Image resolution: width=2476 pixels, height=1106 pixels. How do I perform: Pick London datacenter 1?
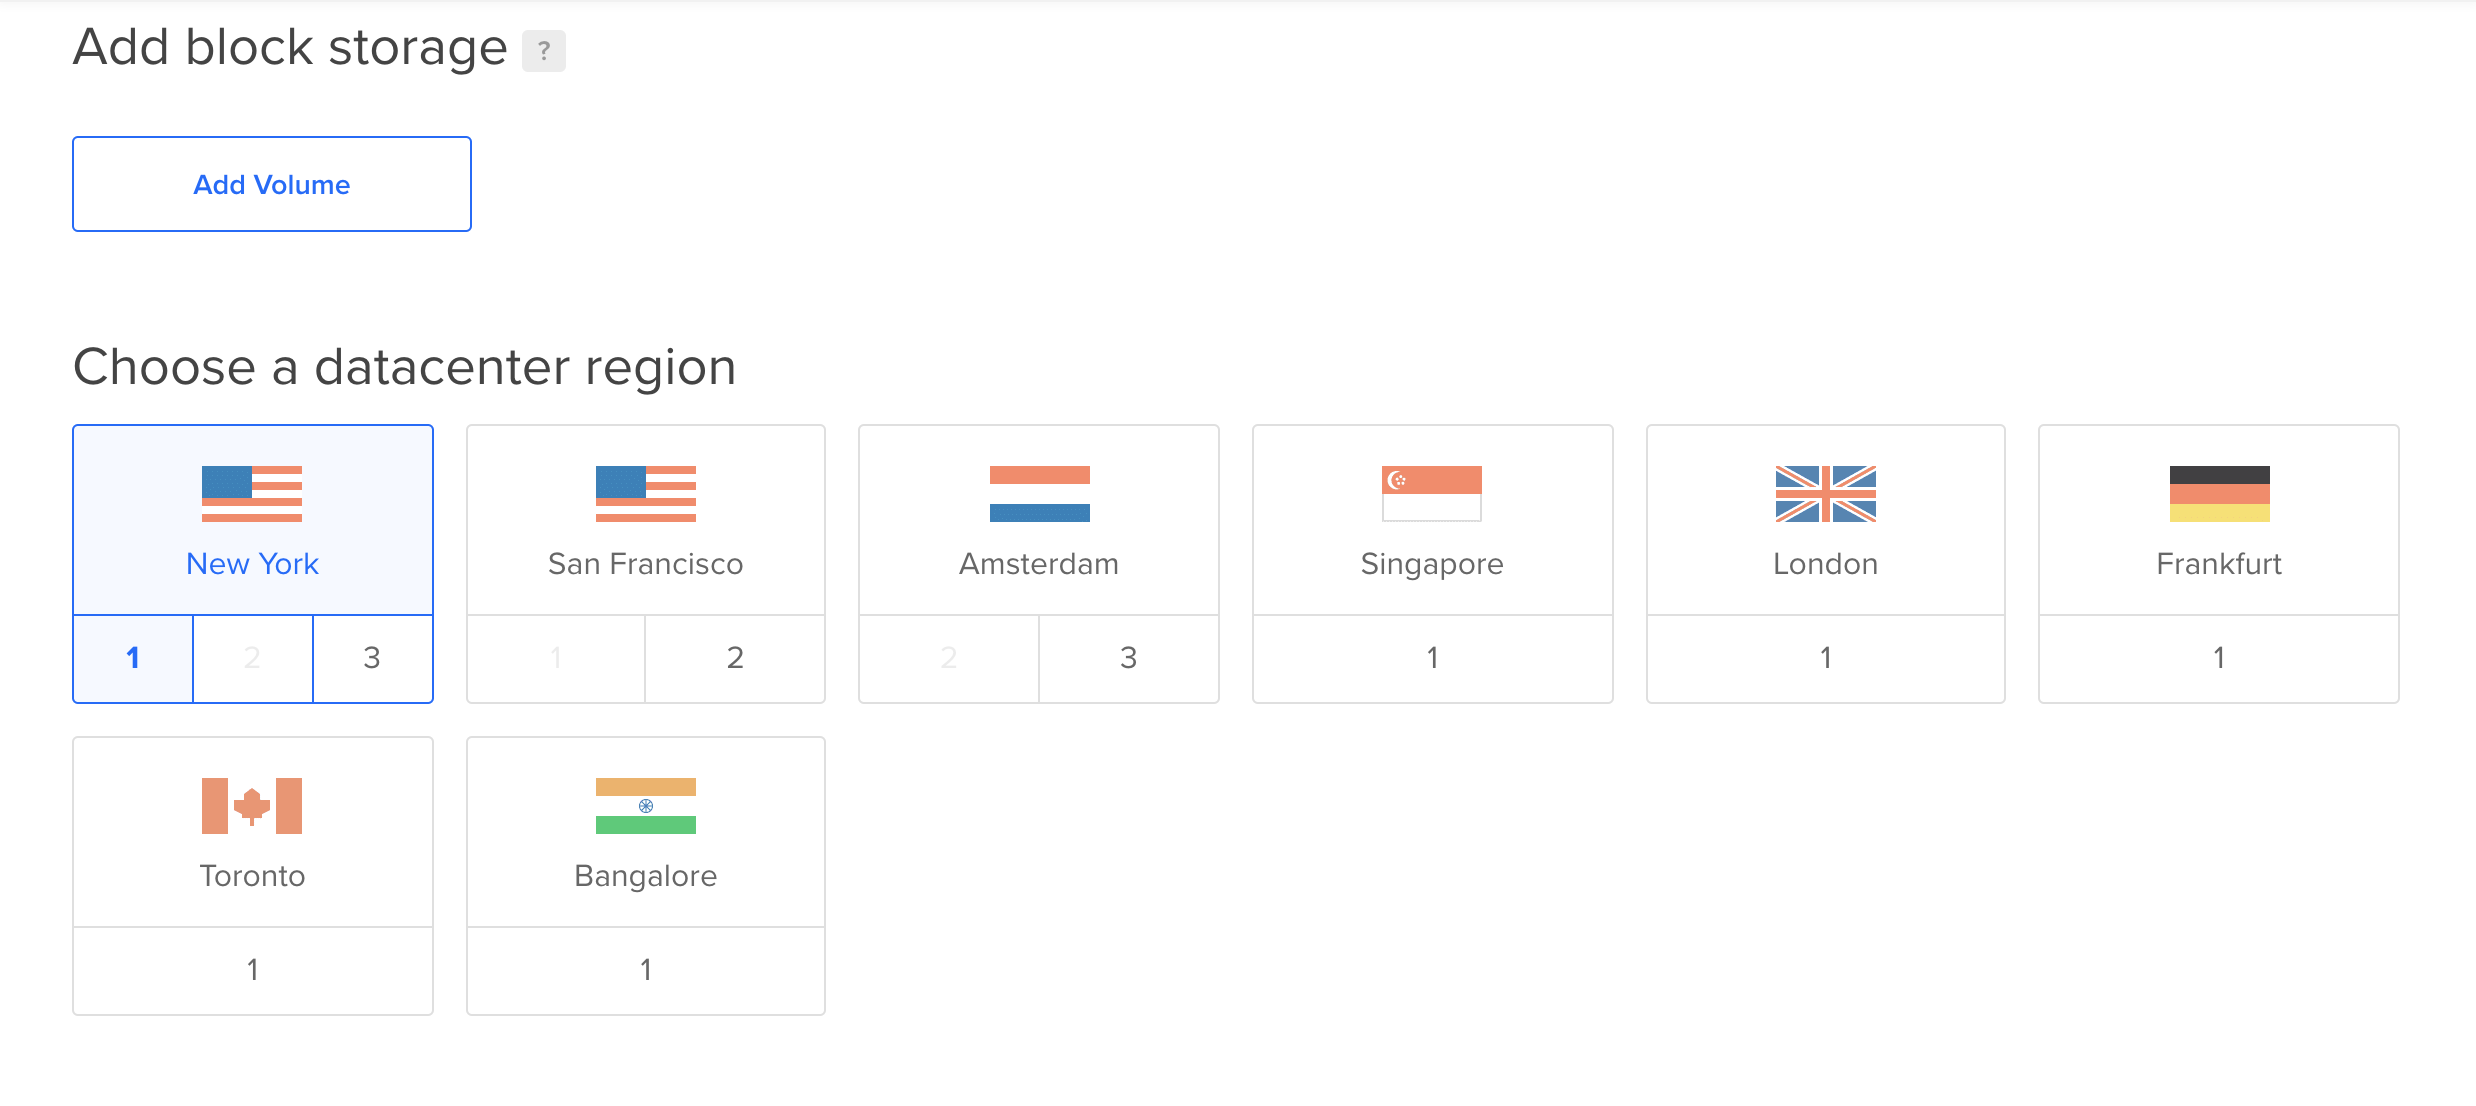tap(1825, 658)
